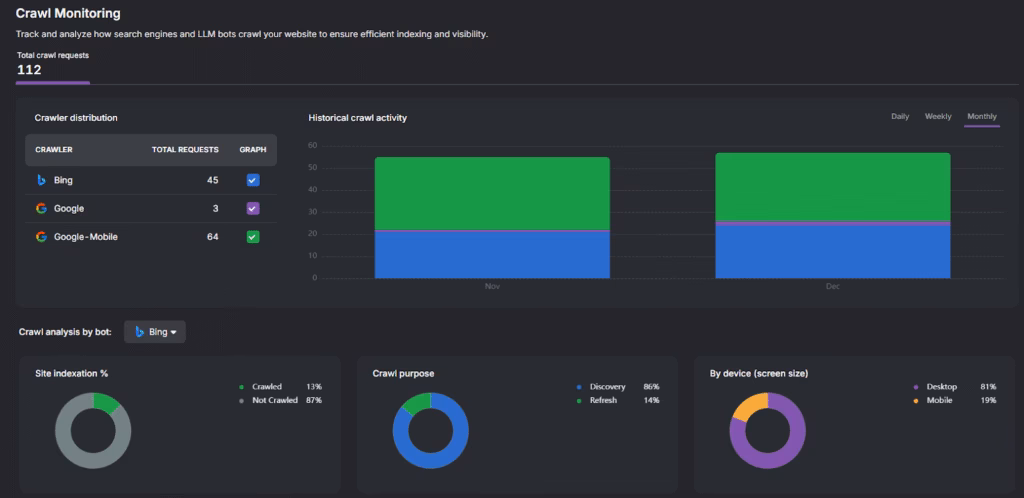Select the Total crawl requests tab

[52, 64]
